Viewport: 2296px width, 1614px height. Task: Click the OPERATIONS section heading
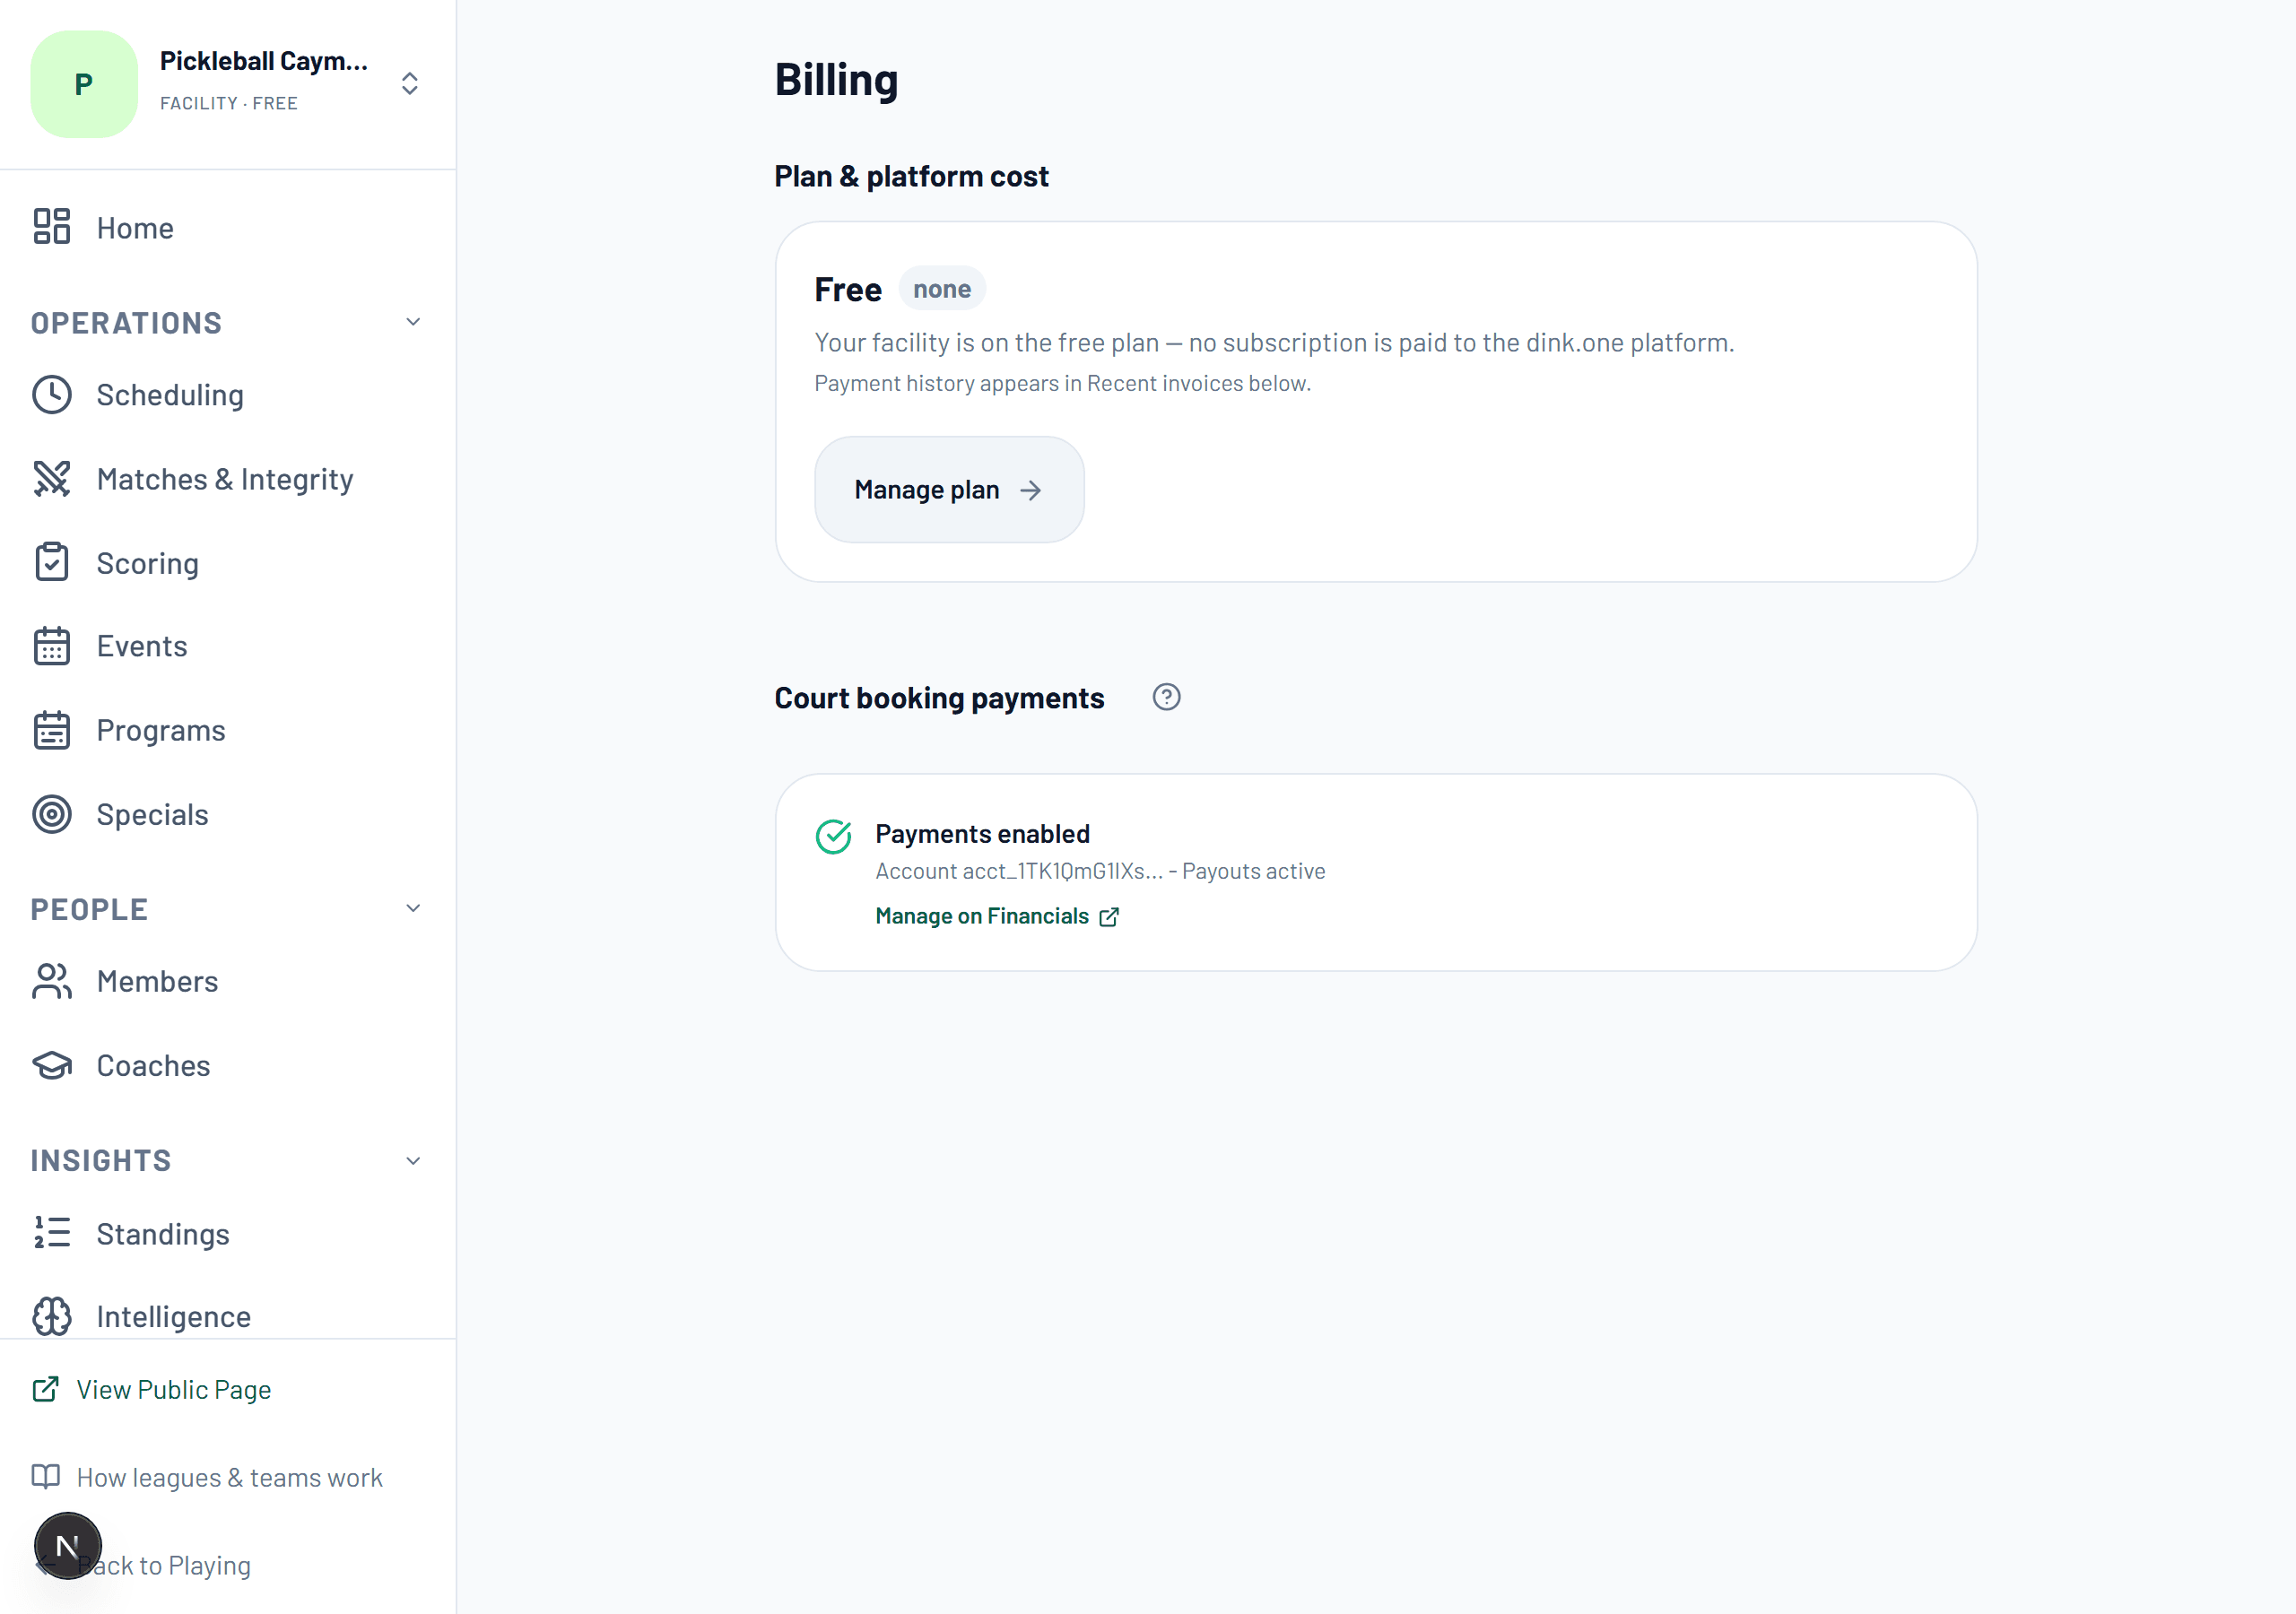pos(126,323)
